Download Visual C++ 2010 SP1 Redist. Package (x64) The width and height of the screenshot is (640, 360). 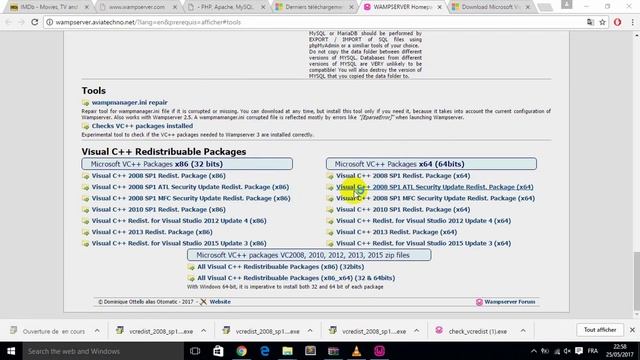pos(403,209)
